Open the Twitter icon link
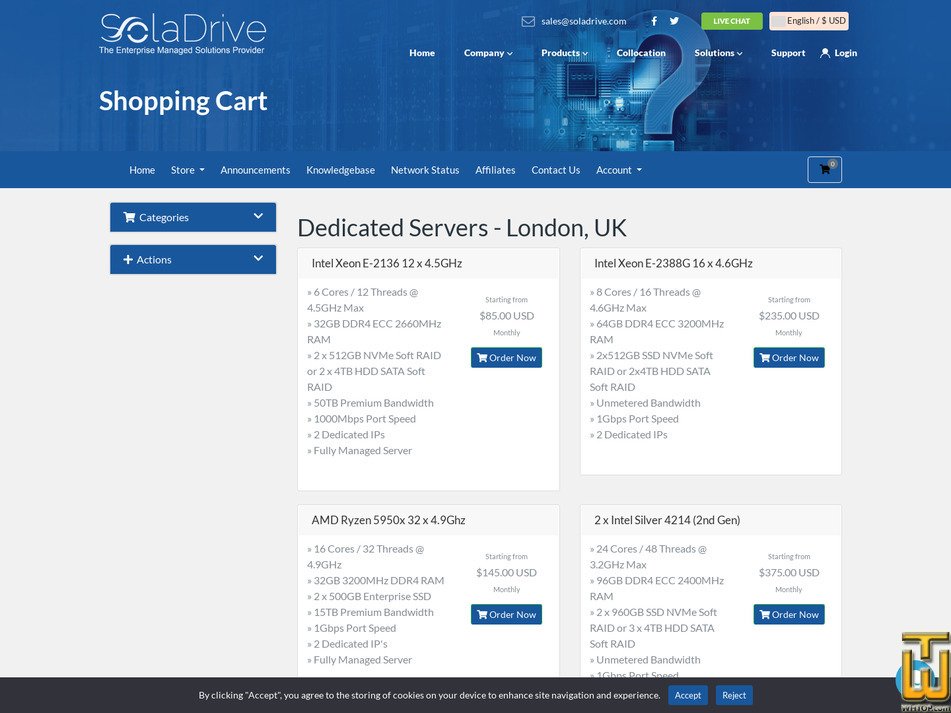 pyautogui.click(x=674, y=21)
